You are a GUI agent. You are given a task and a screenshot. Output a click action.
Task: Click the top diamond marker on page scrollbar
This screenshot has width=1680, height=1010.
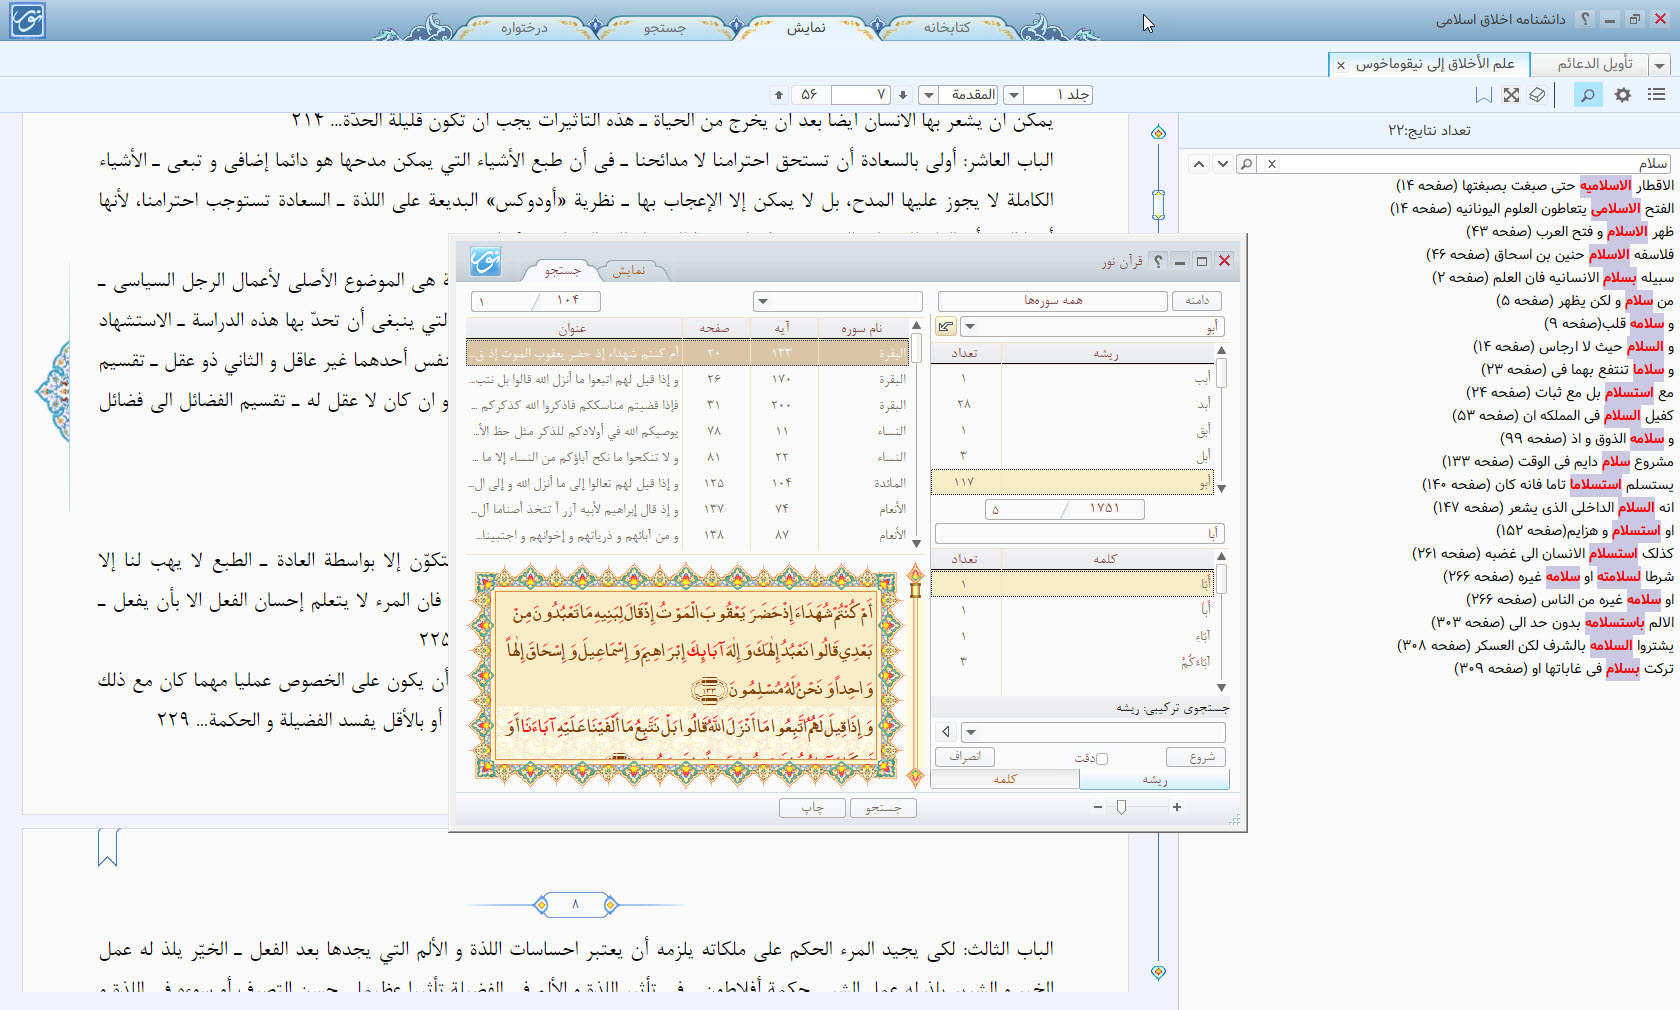1158,132
